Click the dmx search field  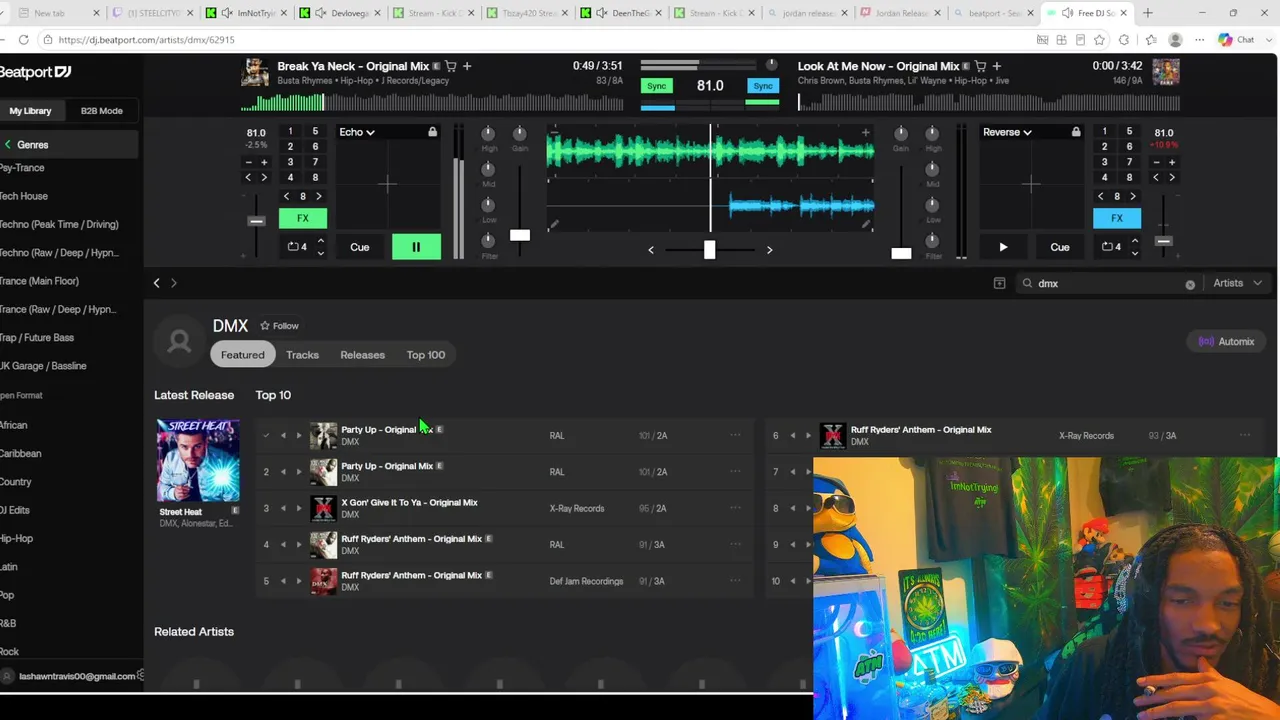(x=1108, y=284)
